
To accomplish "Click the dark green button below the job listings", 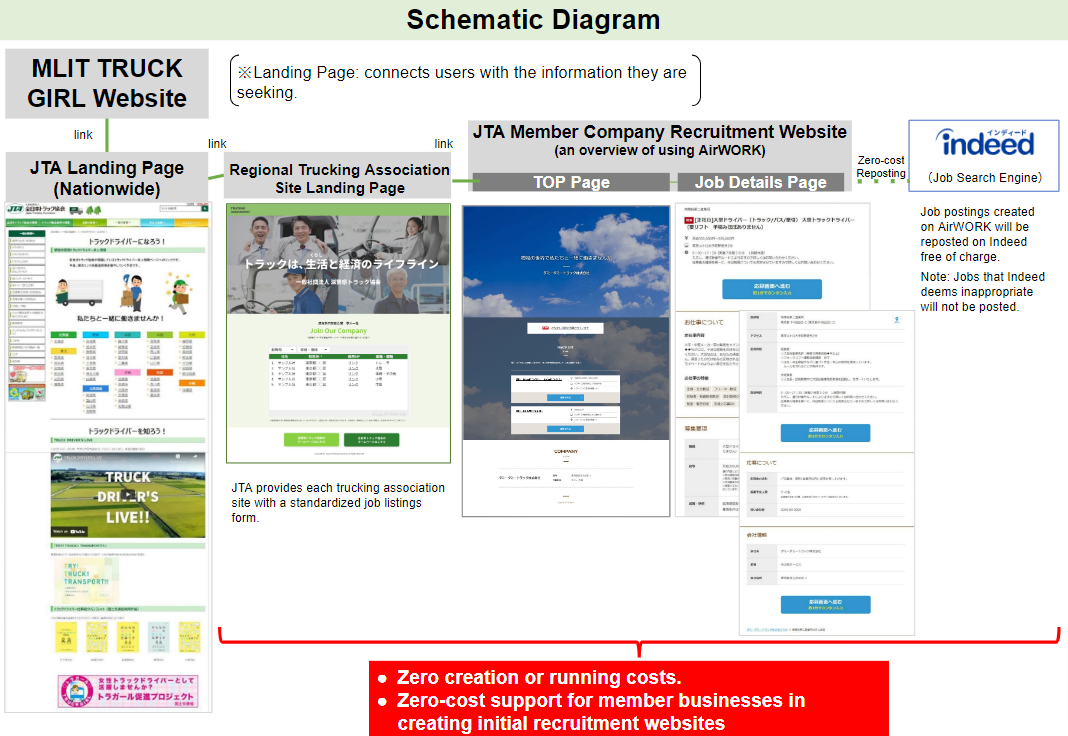I will pos(371,439).
